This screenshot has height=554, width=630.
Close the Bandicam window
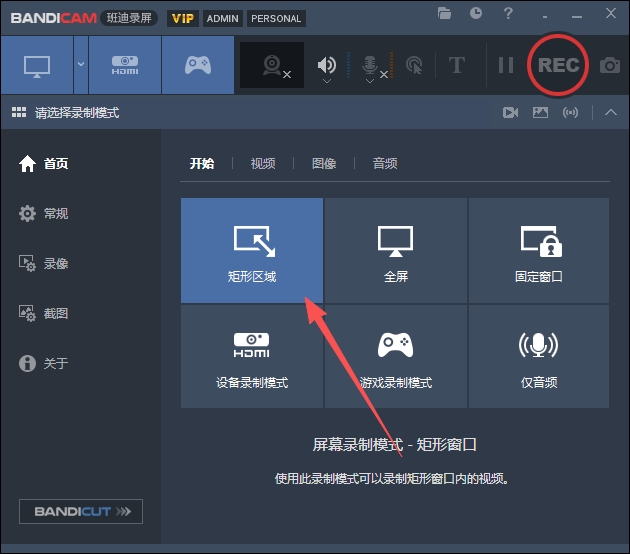click(x=611, y=13)
